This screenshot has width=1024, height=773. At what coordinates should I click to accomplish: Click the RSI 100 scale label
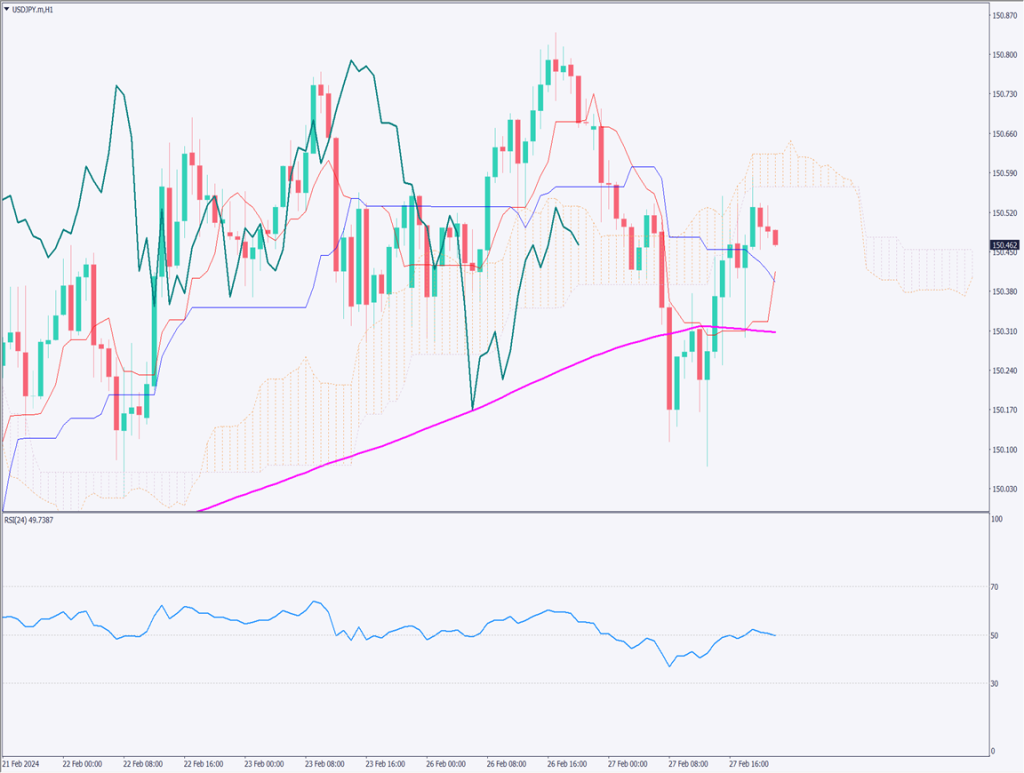[x=995, y=519]
